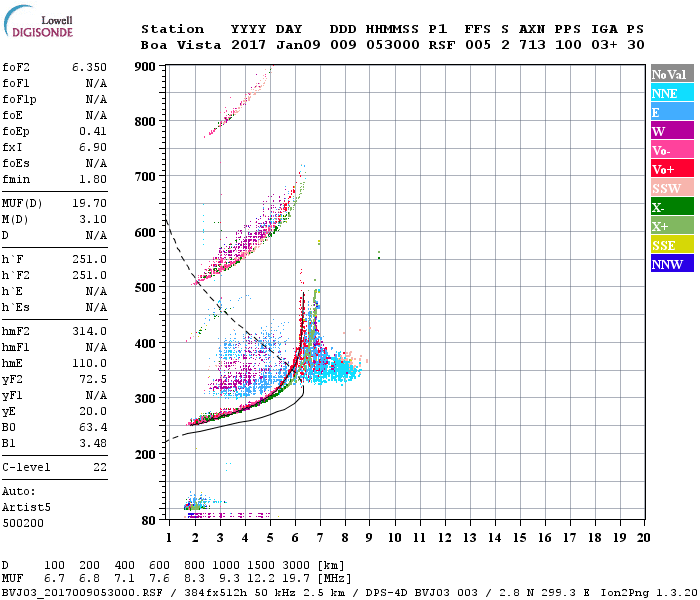This screenshot has height=600, width=700.
Task: Click the 10 MHz frequency axis label
Action: tap(395, 538)
